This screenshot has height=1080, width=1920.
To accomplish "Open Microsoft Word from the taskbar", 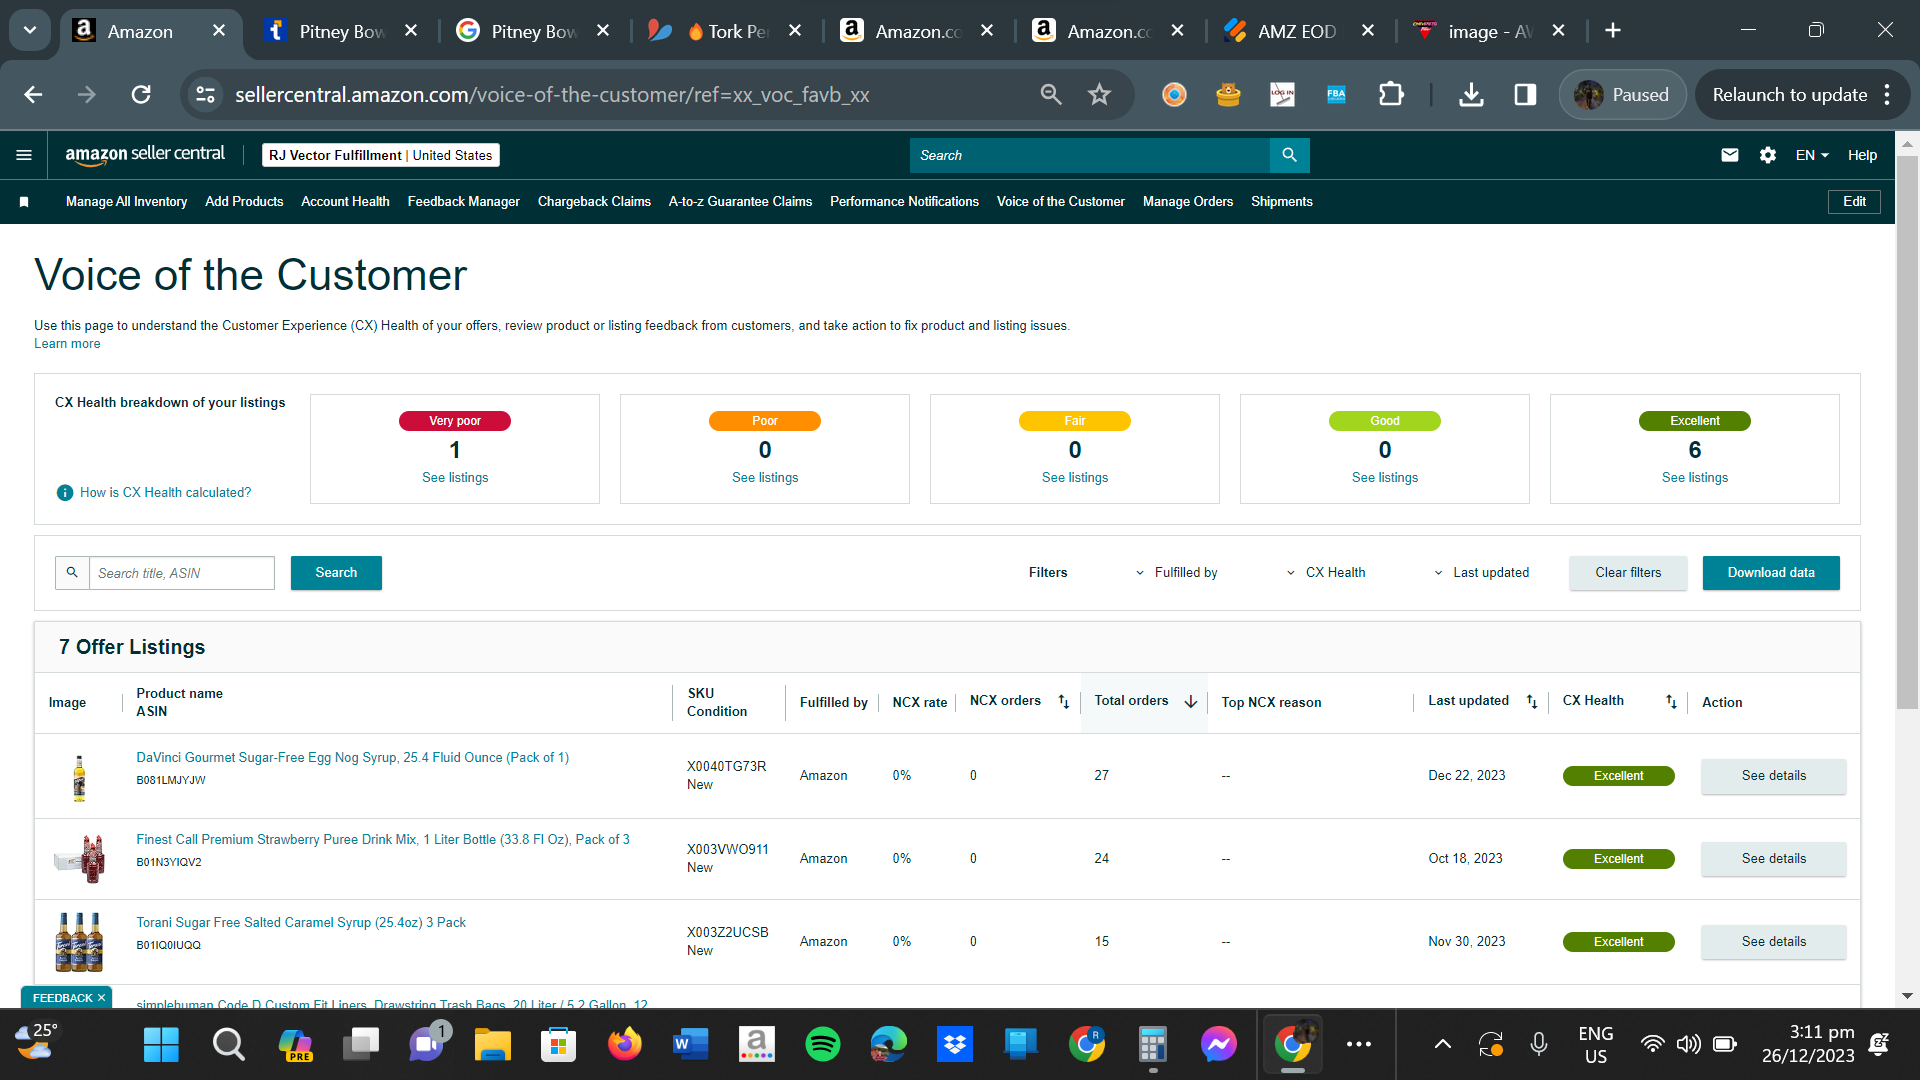I will (x=691, y=1045).
